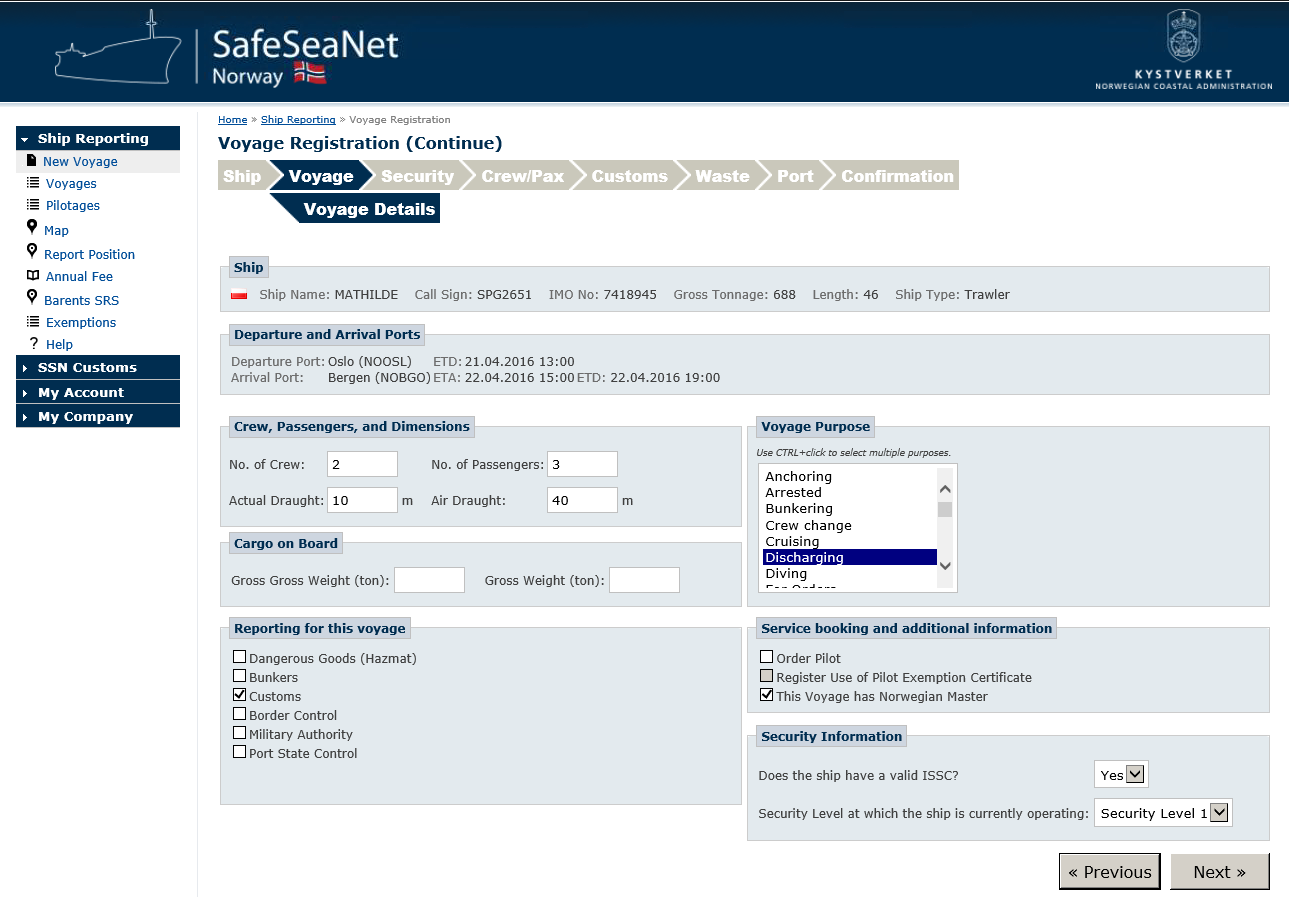Click the Voyages list icon
The image size is (1289, 910).
click(33, 183)
